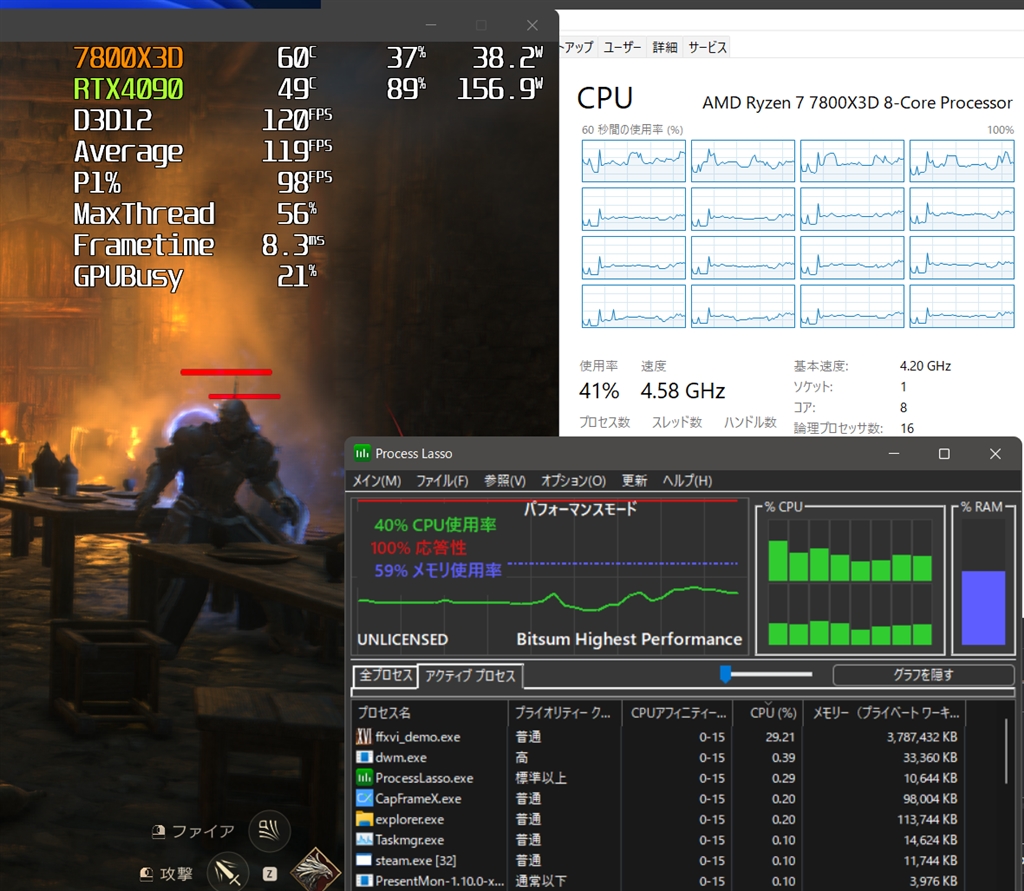Click the Frametime overlay label
This screenshot has width=1024, height=891.
click(144, 246)
